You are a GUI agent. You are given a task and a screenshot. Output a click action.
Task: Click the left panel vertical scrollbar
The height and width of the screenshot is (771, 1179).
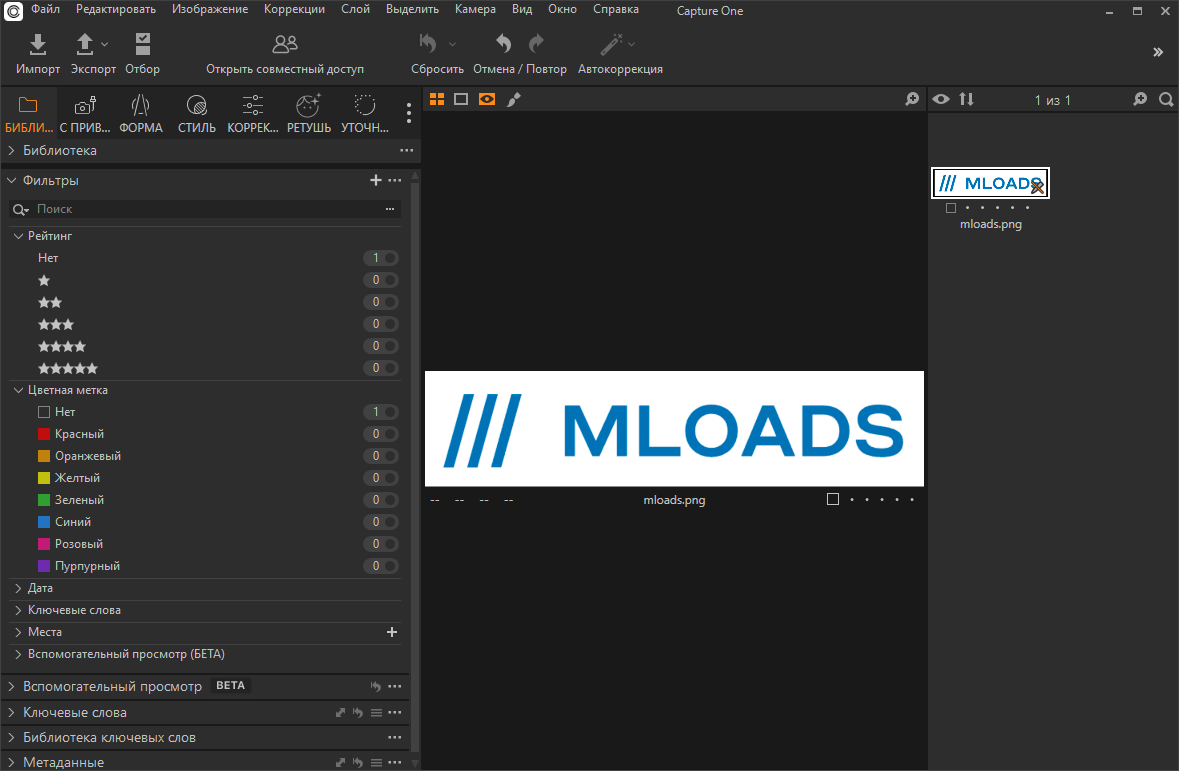click(415, 466)
